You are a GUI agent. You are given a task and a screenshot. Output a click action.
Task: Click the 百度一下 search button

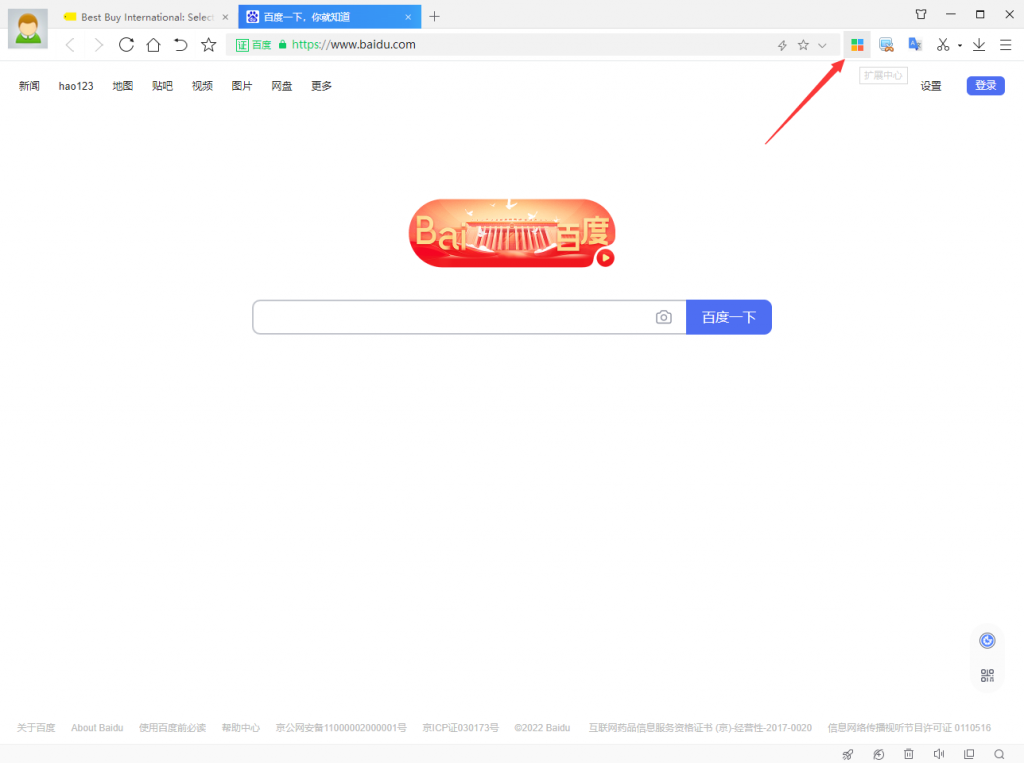point(729,317)
